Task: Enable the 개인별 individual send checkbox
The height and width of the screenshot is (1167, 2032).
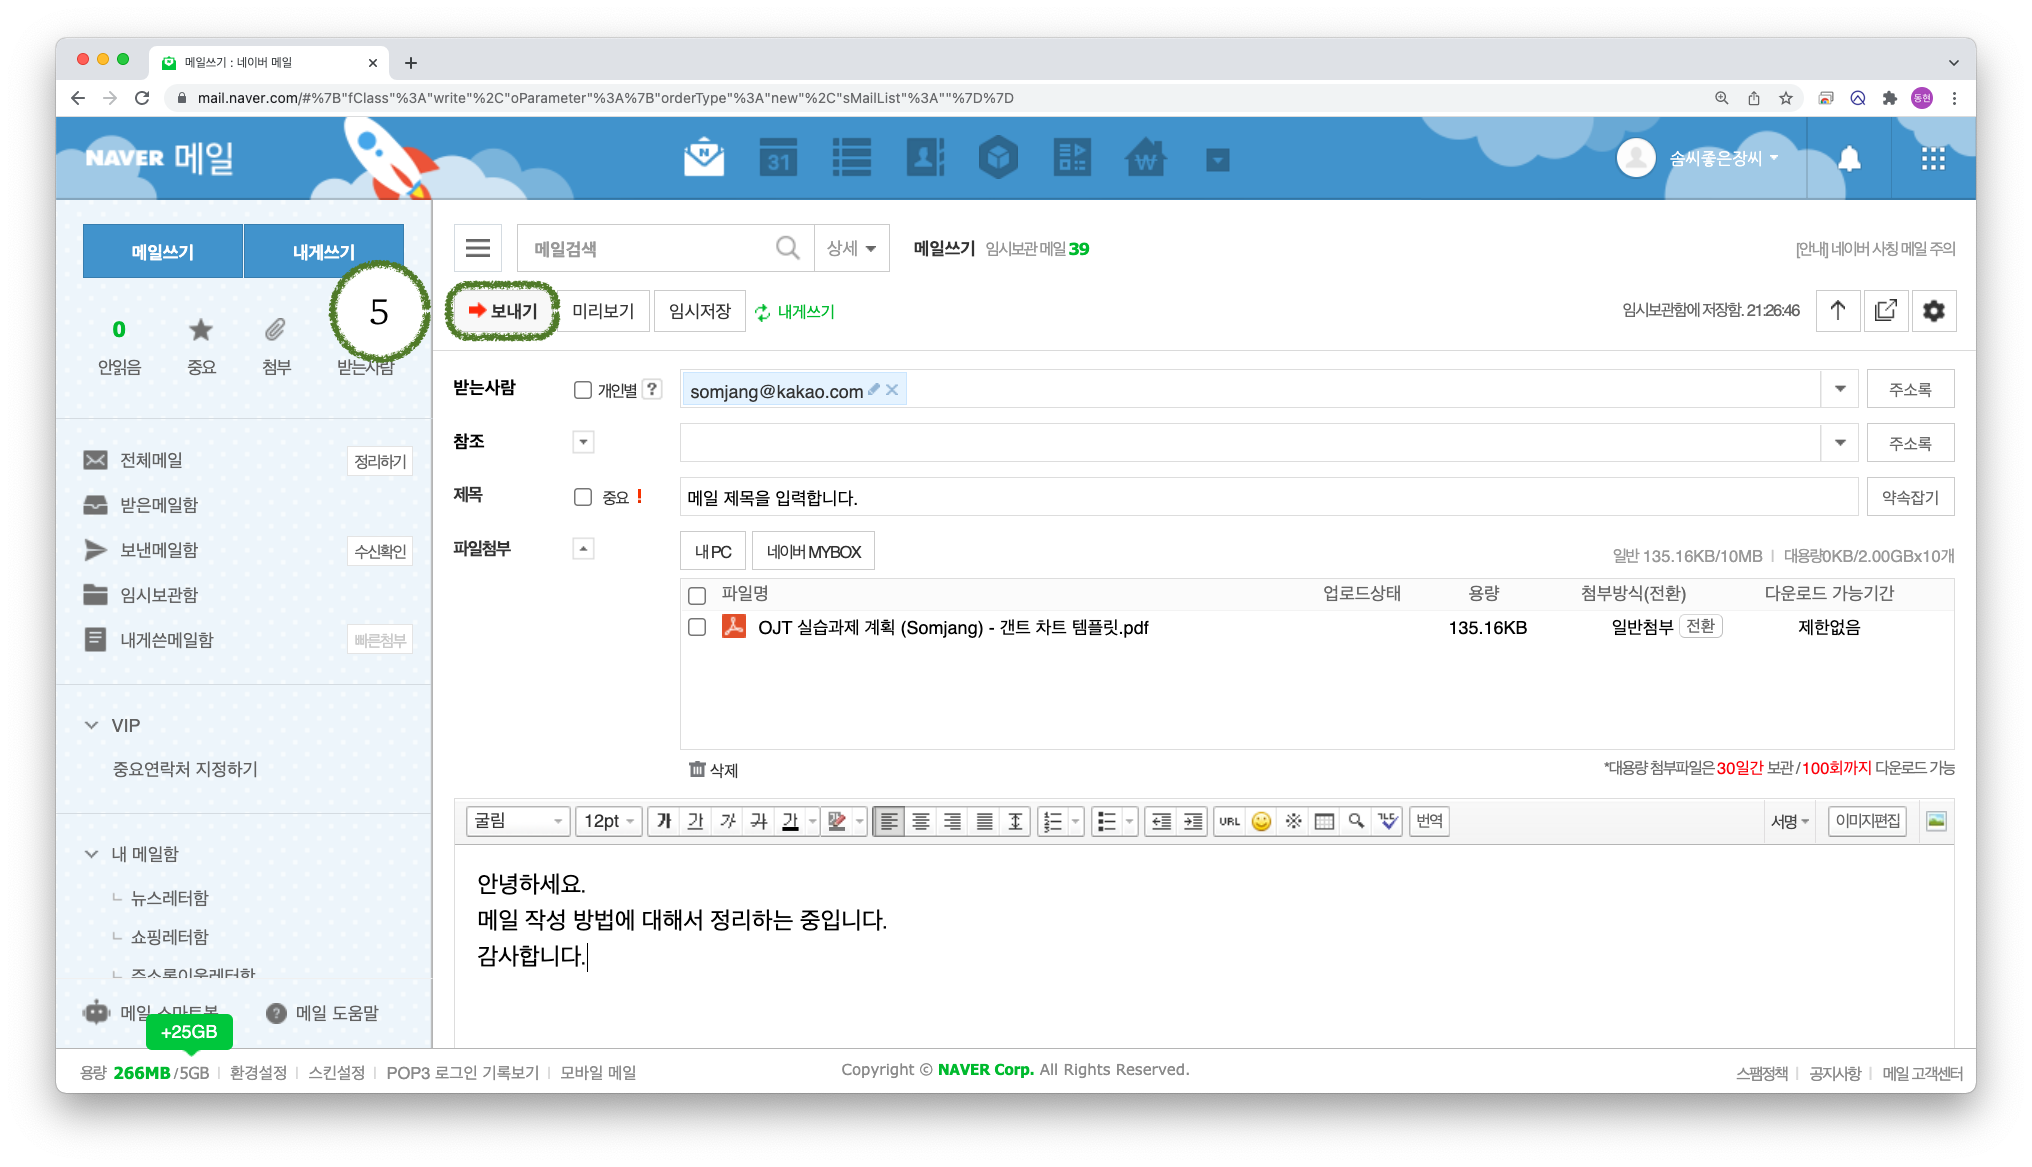Action: pos(583,390)
